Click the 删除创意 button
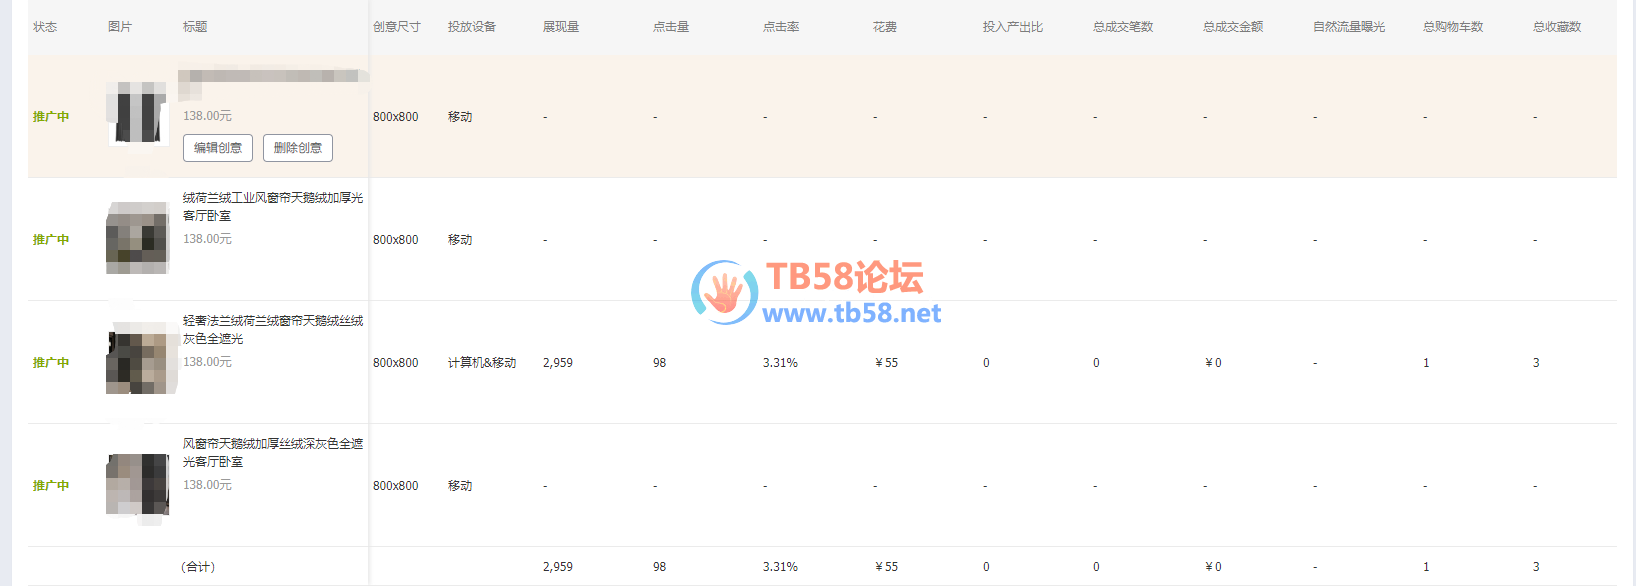The width and height of the screenshot is (1636, 586). coord(298,148)
